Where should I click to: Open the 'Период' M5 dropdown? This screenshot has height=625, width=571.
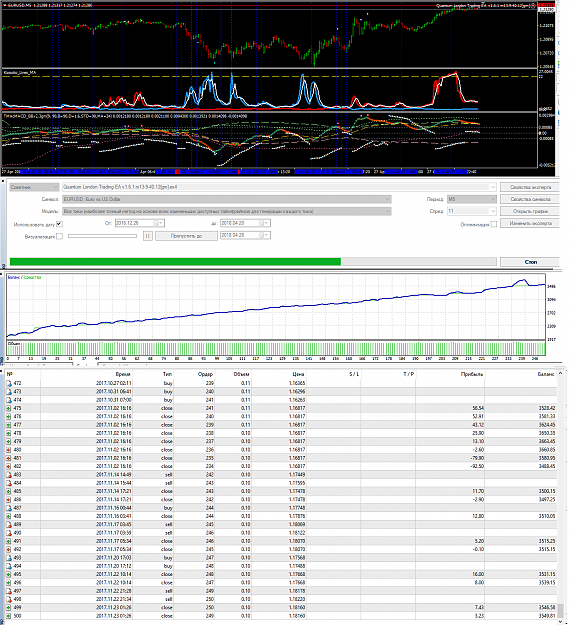(471, 199)
